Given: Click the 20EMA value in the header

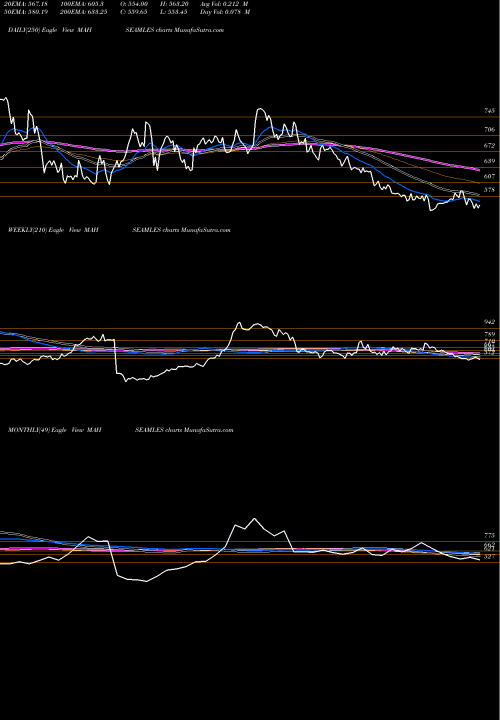Looking at the screenshot, I should (26, 4).
